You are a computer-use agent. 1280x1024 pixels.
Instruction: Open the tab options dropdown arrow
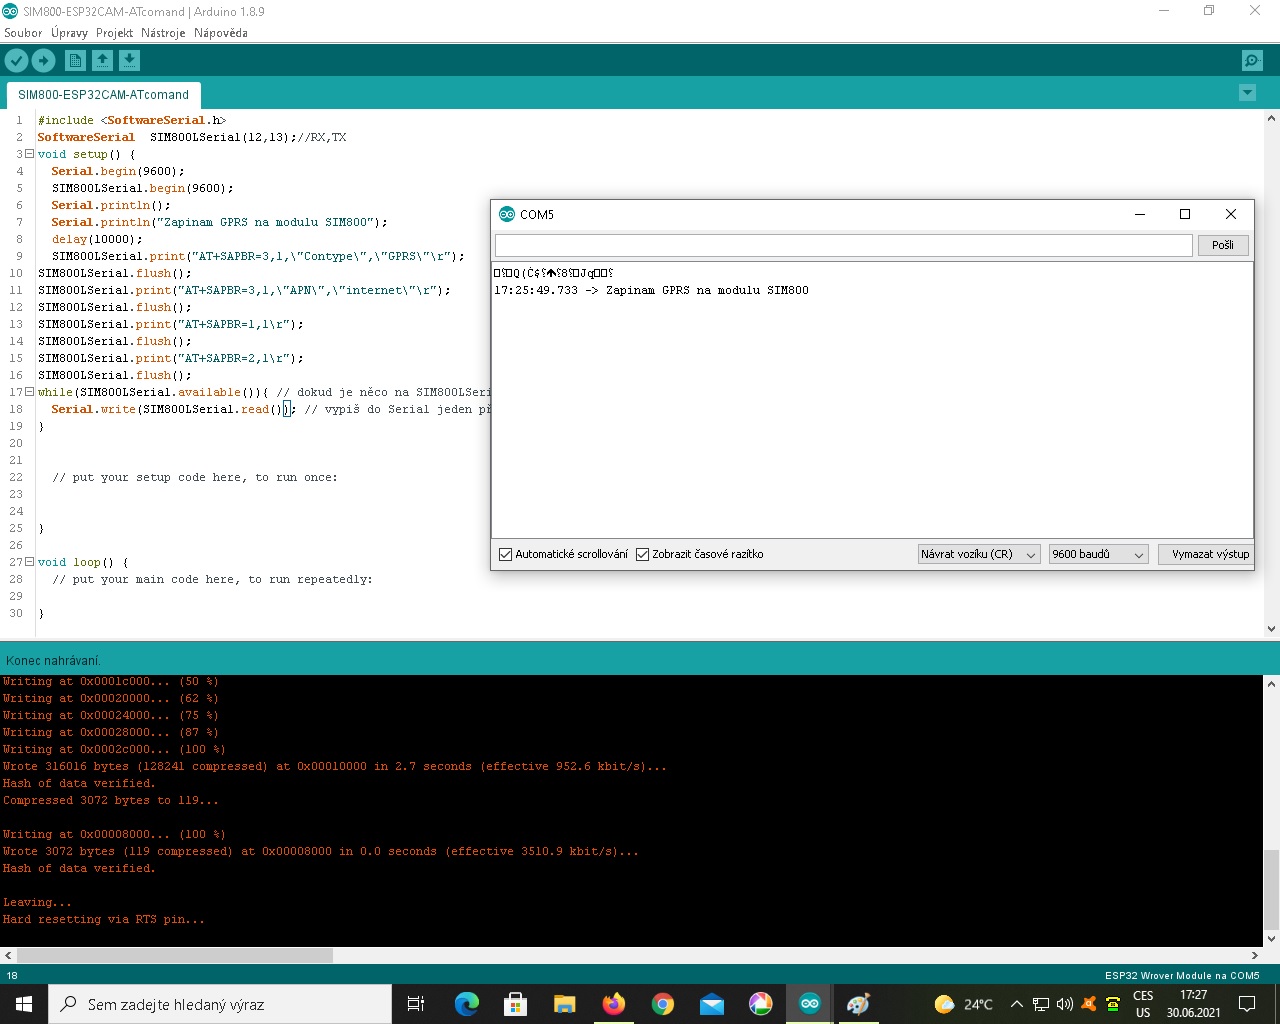(1247, 93)
